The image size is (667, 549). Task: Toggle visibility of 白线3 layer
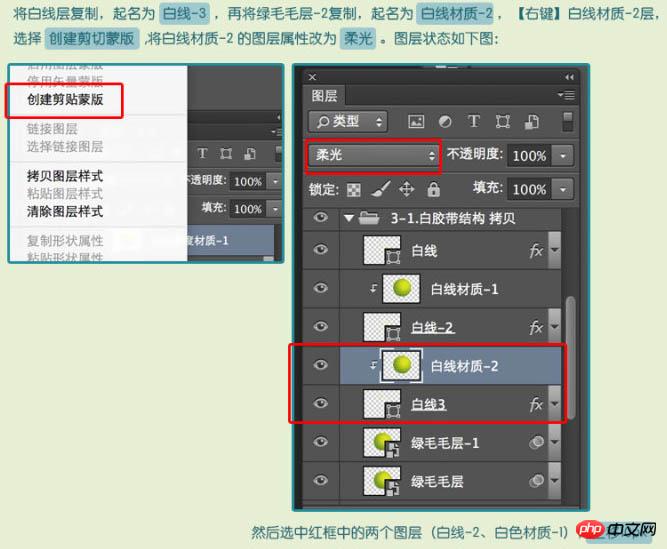click(x=321, y=403)
